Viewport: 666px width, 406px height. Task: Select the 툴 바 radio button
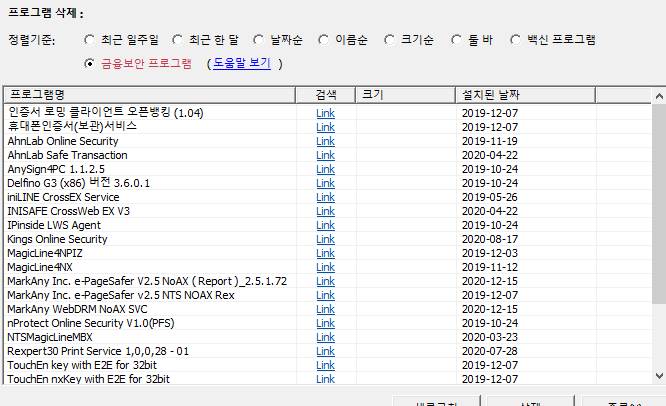(x=457, y=40)
